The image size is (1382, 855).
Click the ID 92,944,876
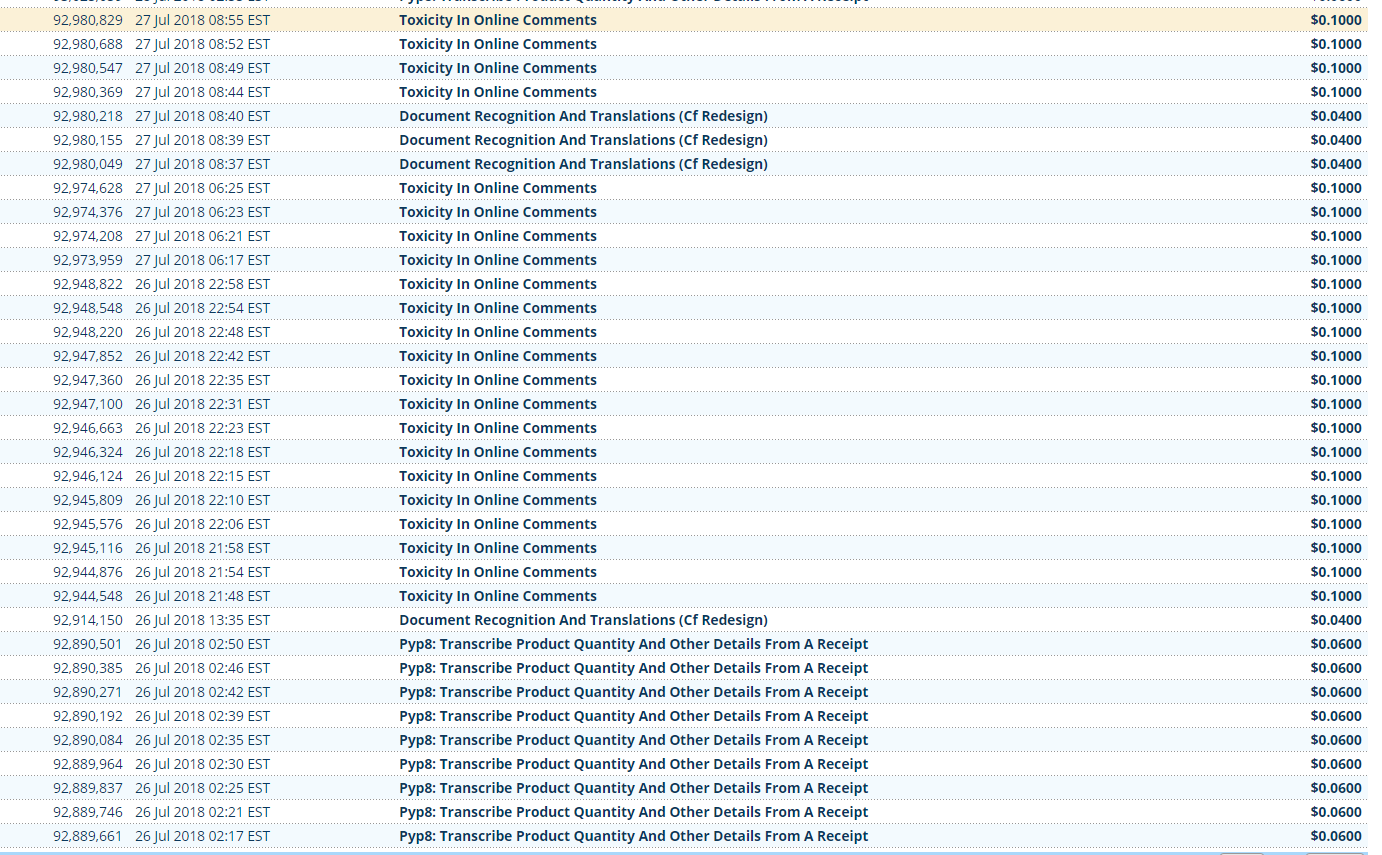88,572
